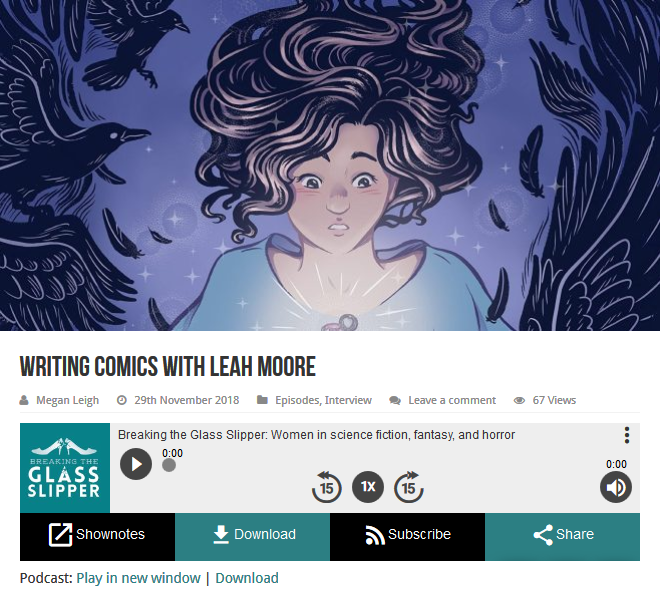Open author Megan Leigh's page
Screen dimensions: 660x600
click(x=67, y=400)
